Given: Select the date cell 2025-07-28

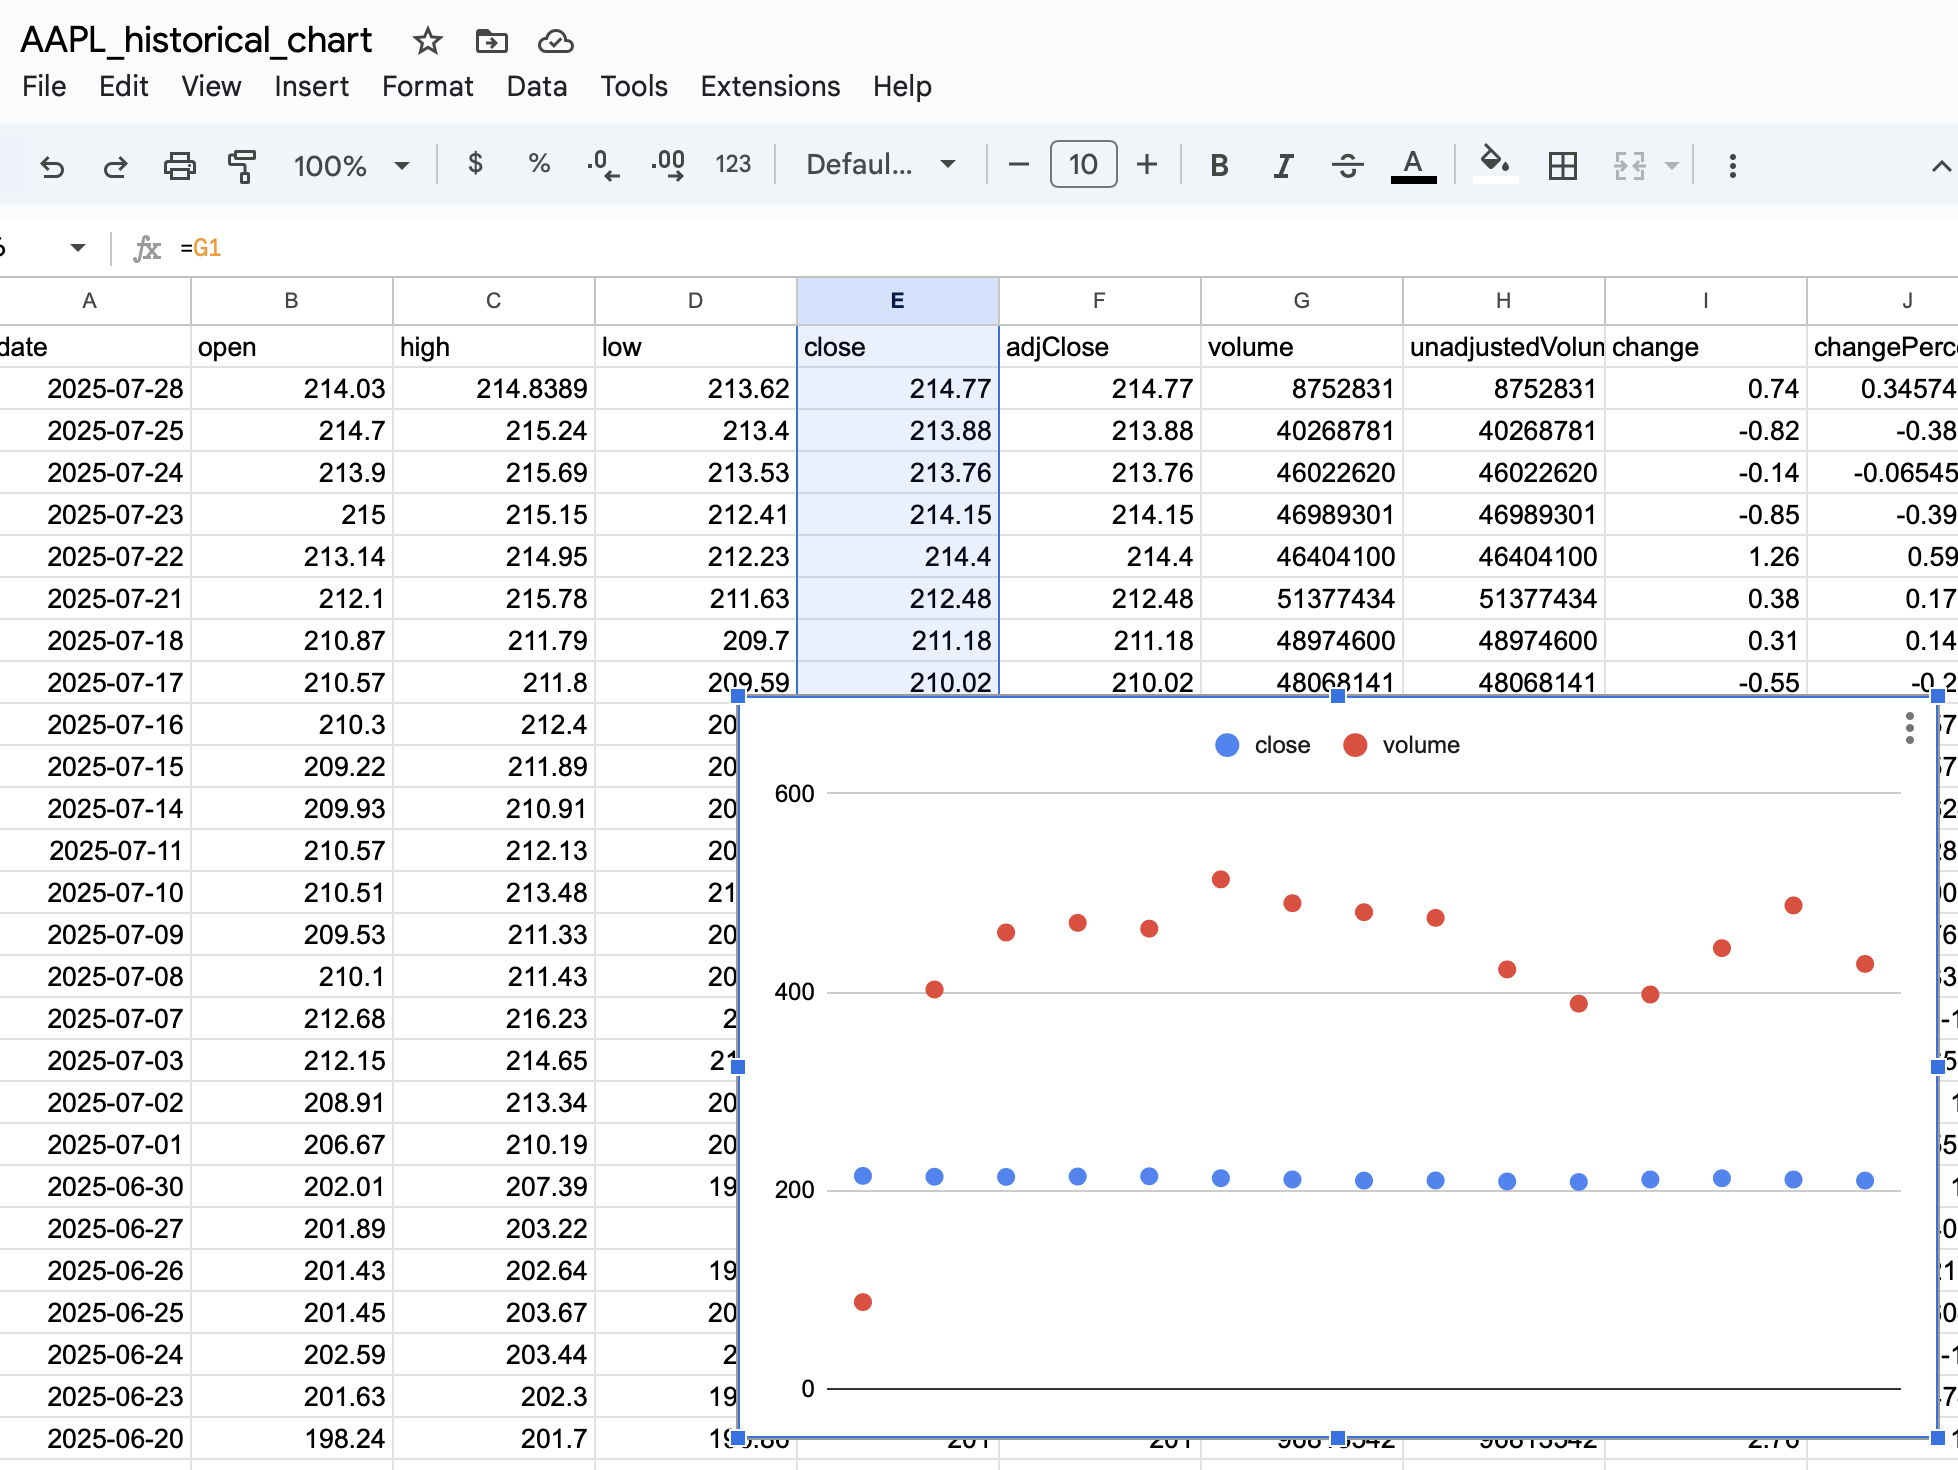Looking at the screenshot, I should click(x=95, y=389).
